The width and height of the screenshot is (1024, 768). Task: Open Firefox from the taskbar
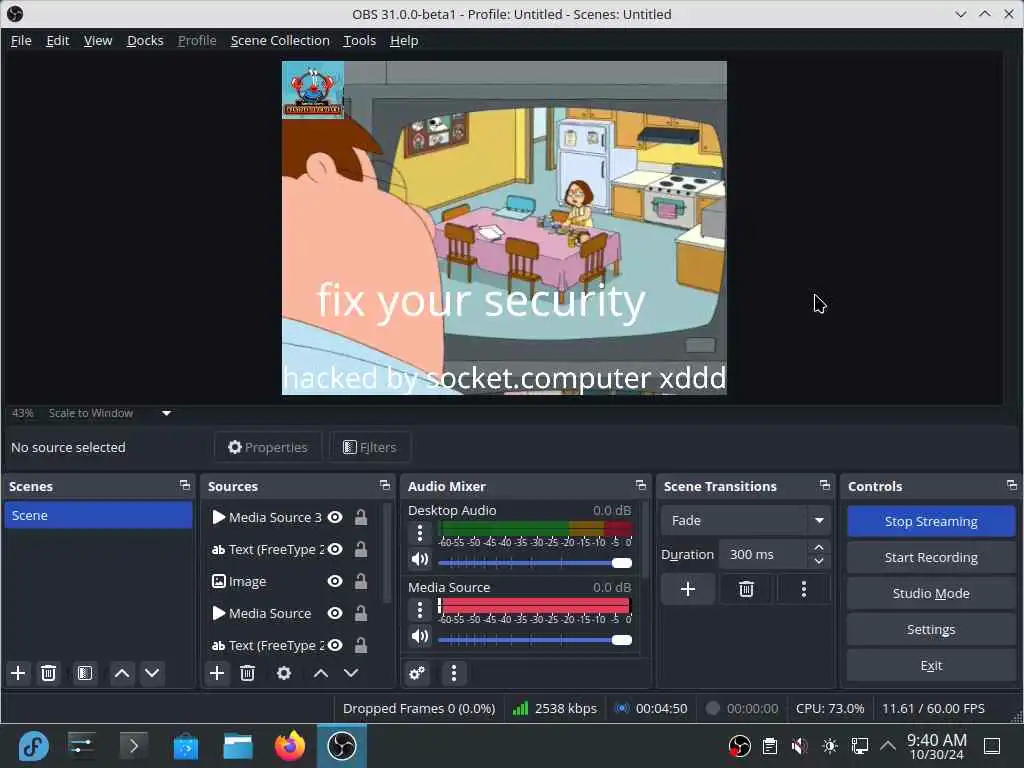click(290, 746)
